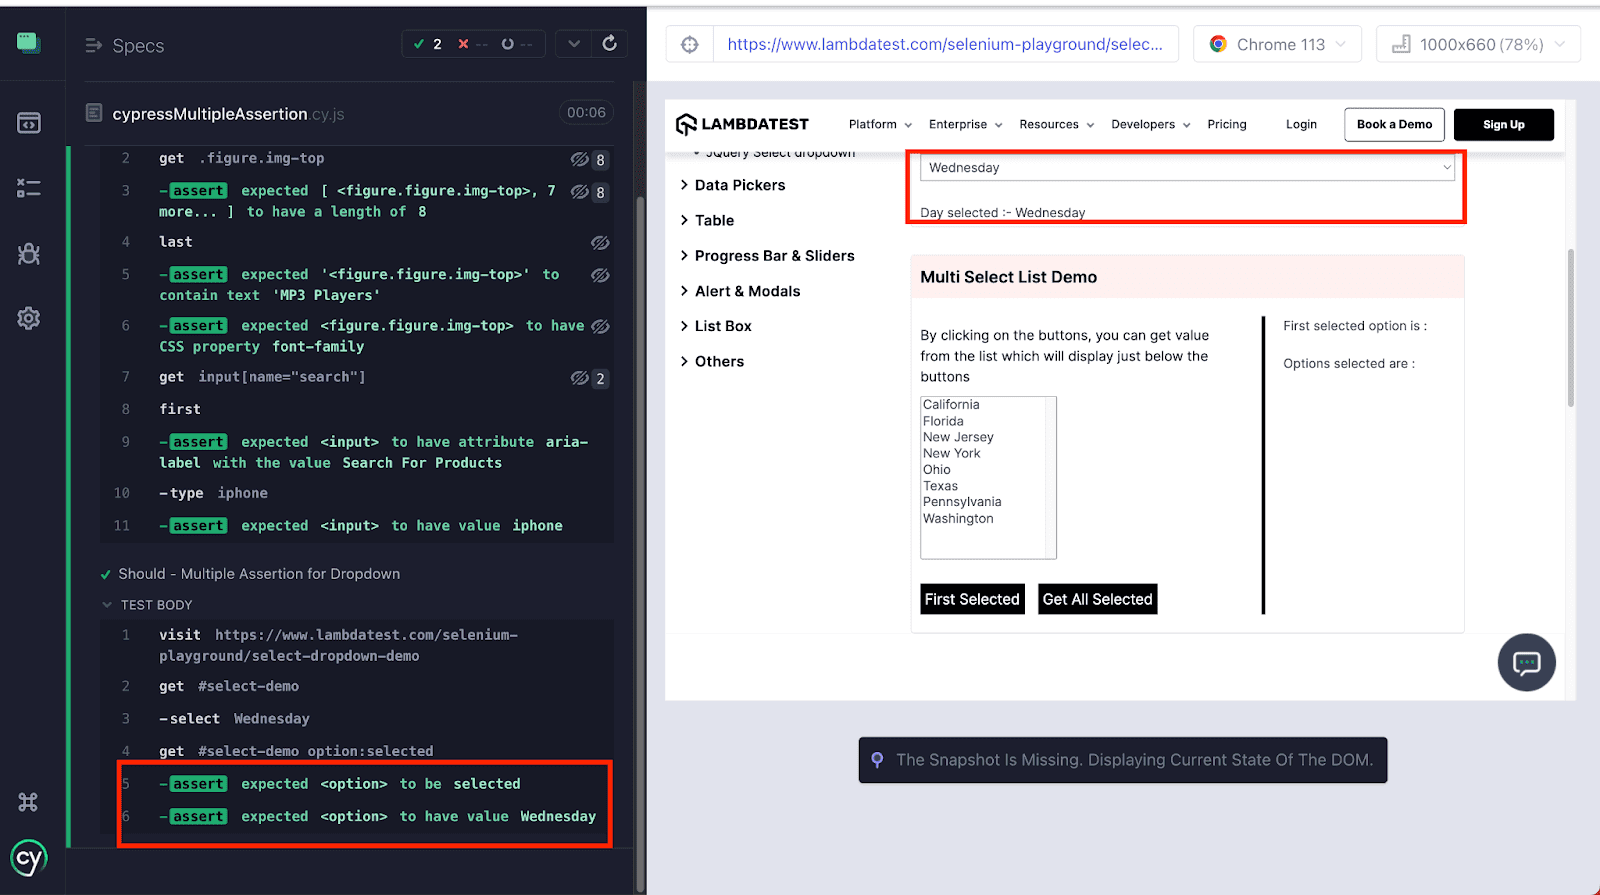Open the Cypress app logo icon
This screenshot has height=895, width=1600.
28,42
